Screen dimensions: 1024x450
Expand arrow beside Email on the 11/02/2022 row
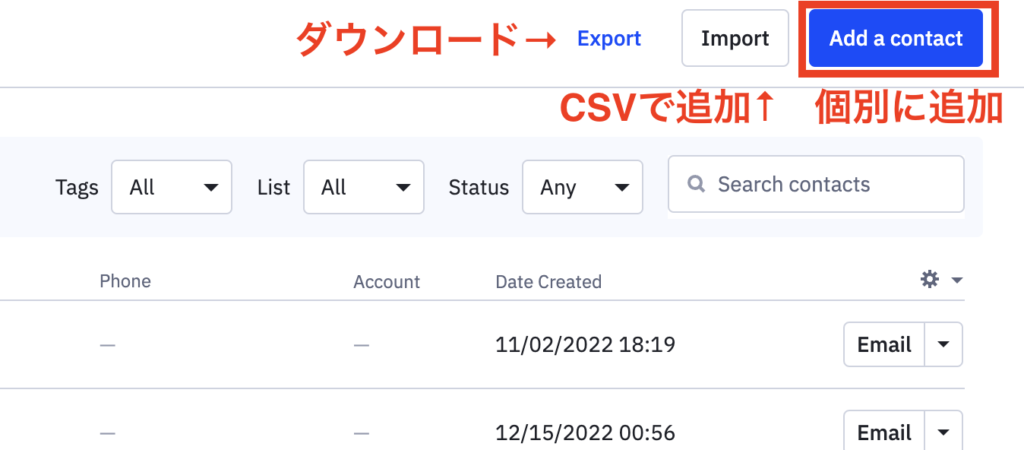(x=944, y=344)
